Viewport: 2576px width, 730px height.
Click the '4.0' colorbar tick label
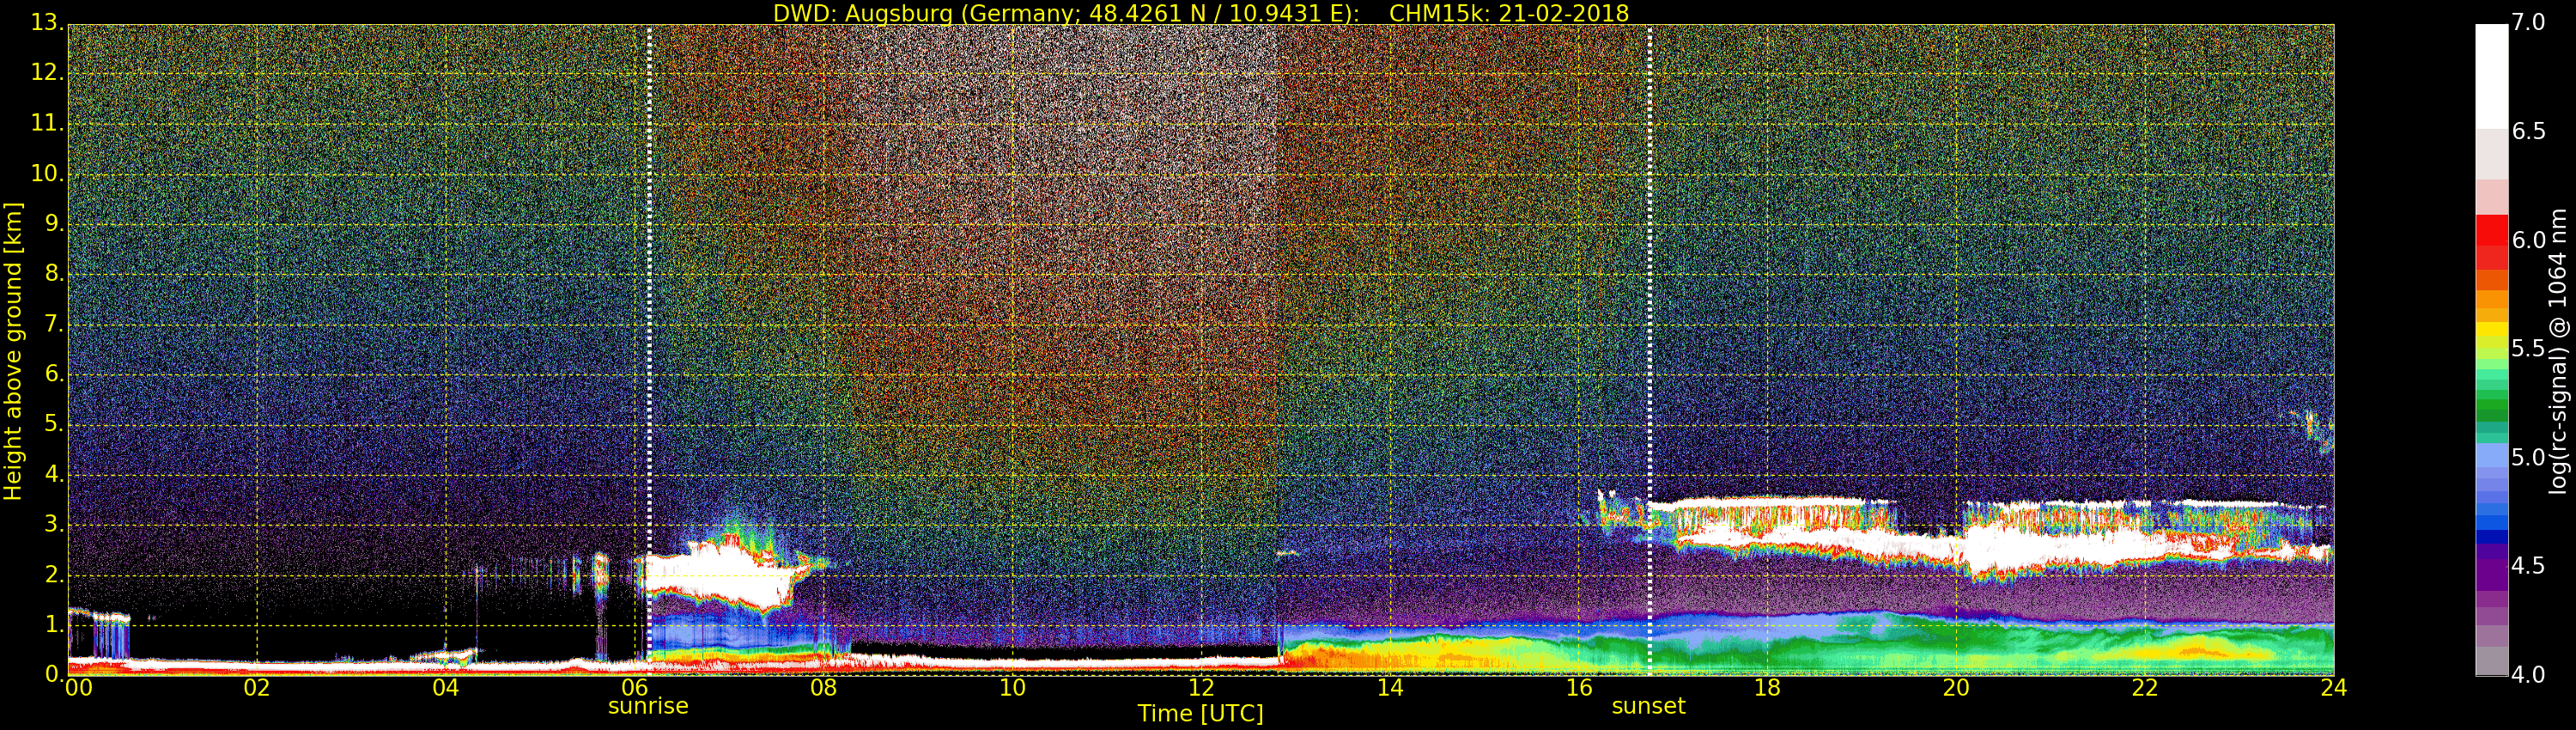(2529, 675)
